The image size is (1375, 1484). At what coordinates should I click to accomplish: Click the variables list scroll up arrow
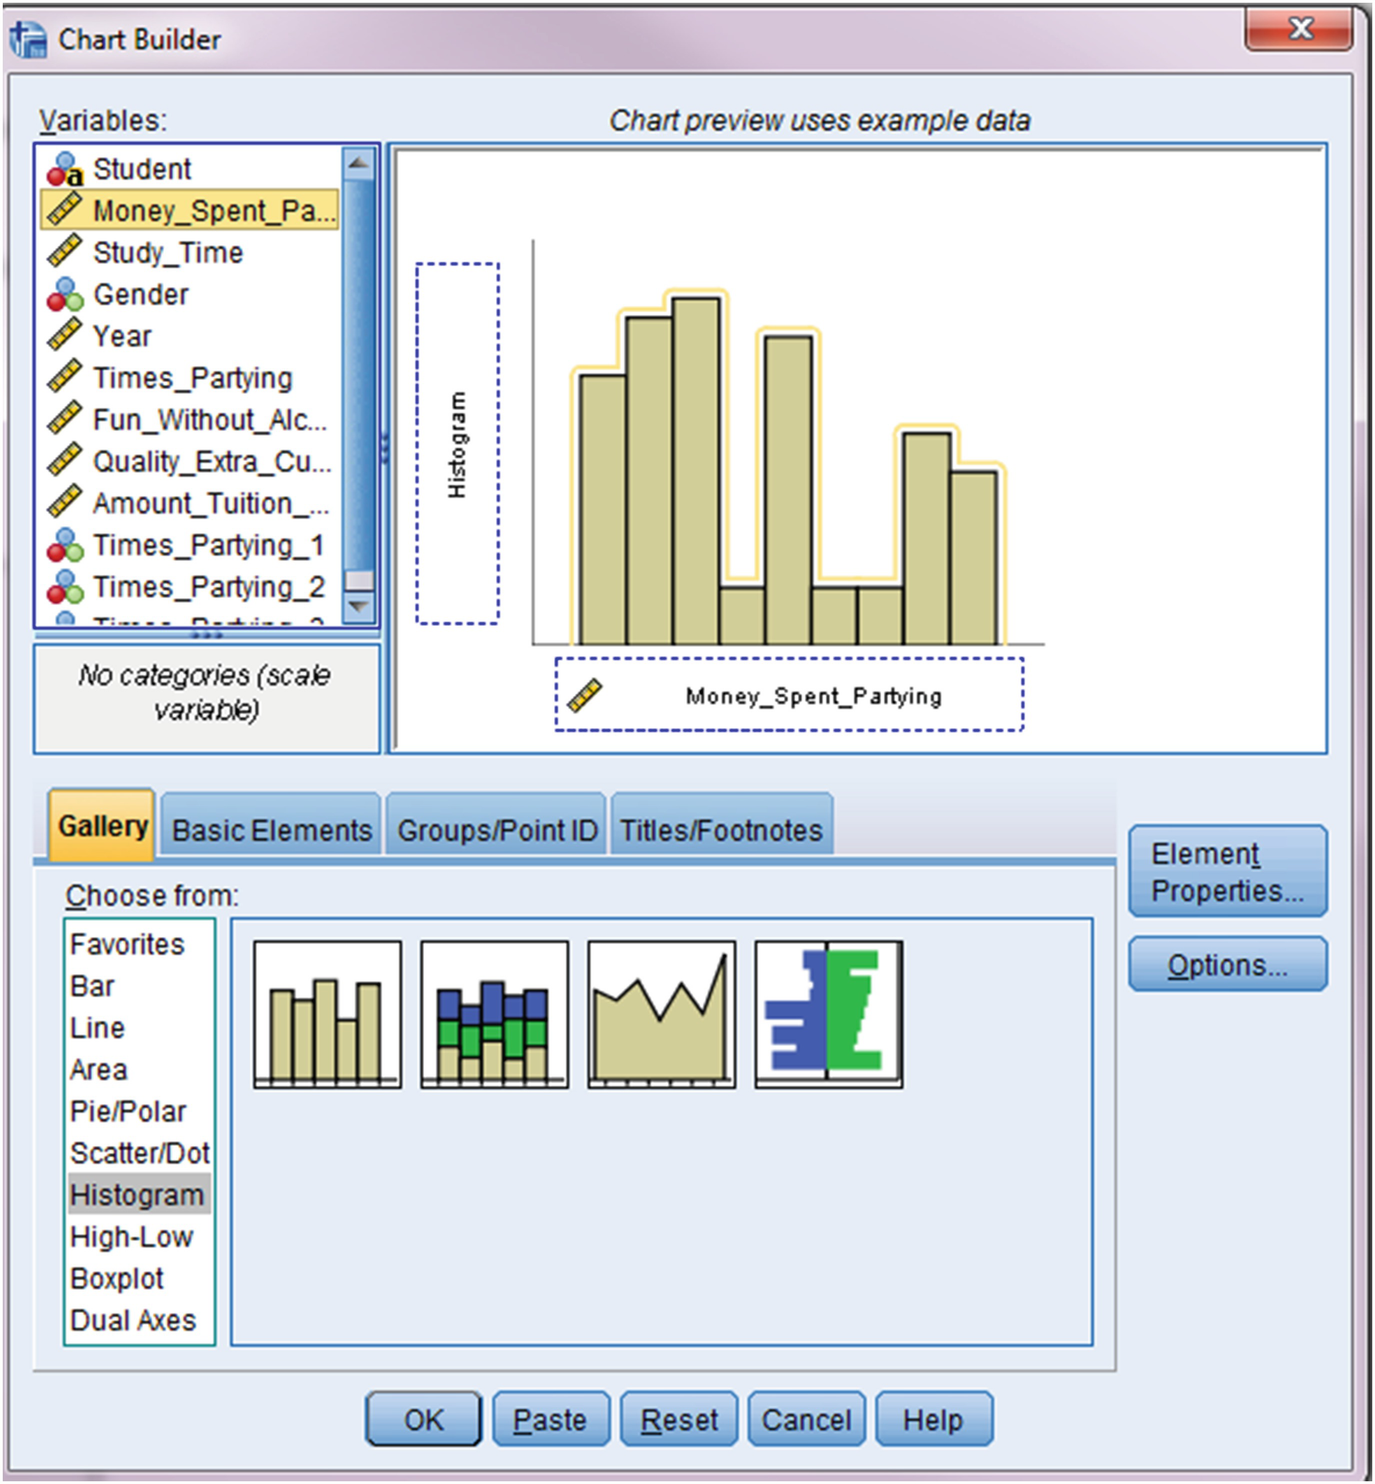[x=358, y=164]
